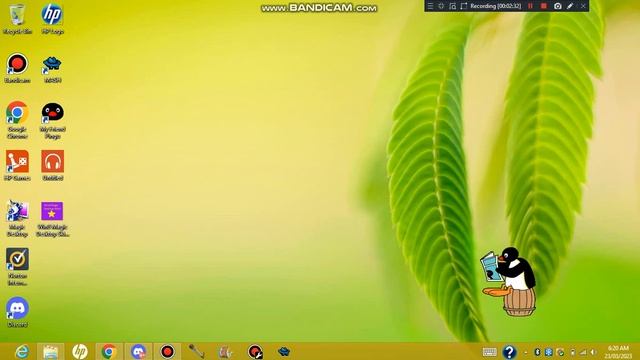
Task: Click Bandicam record icon in taskbar
Action: click(x=167, y=351)
